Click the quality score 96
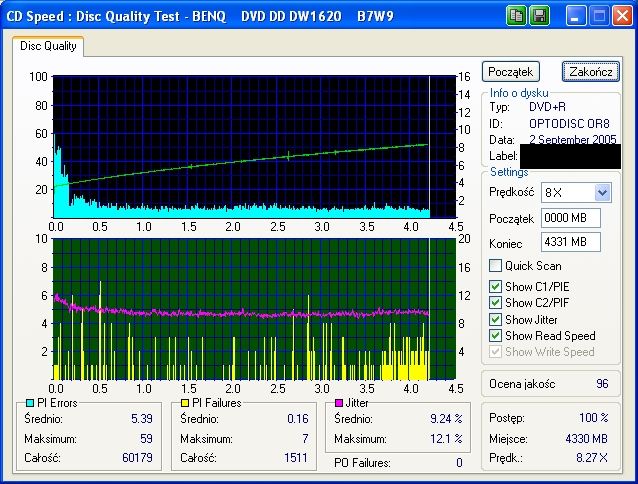 [602, 384]
